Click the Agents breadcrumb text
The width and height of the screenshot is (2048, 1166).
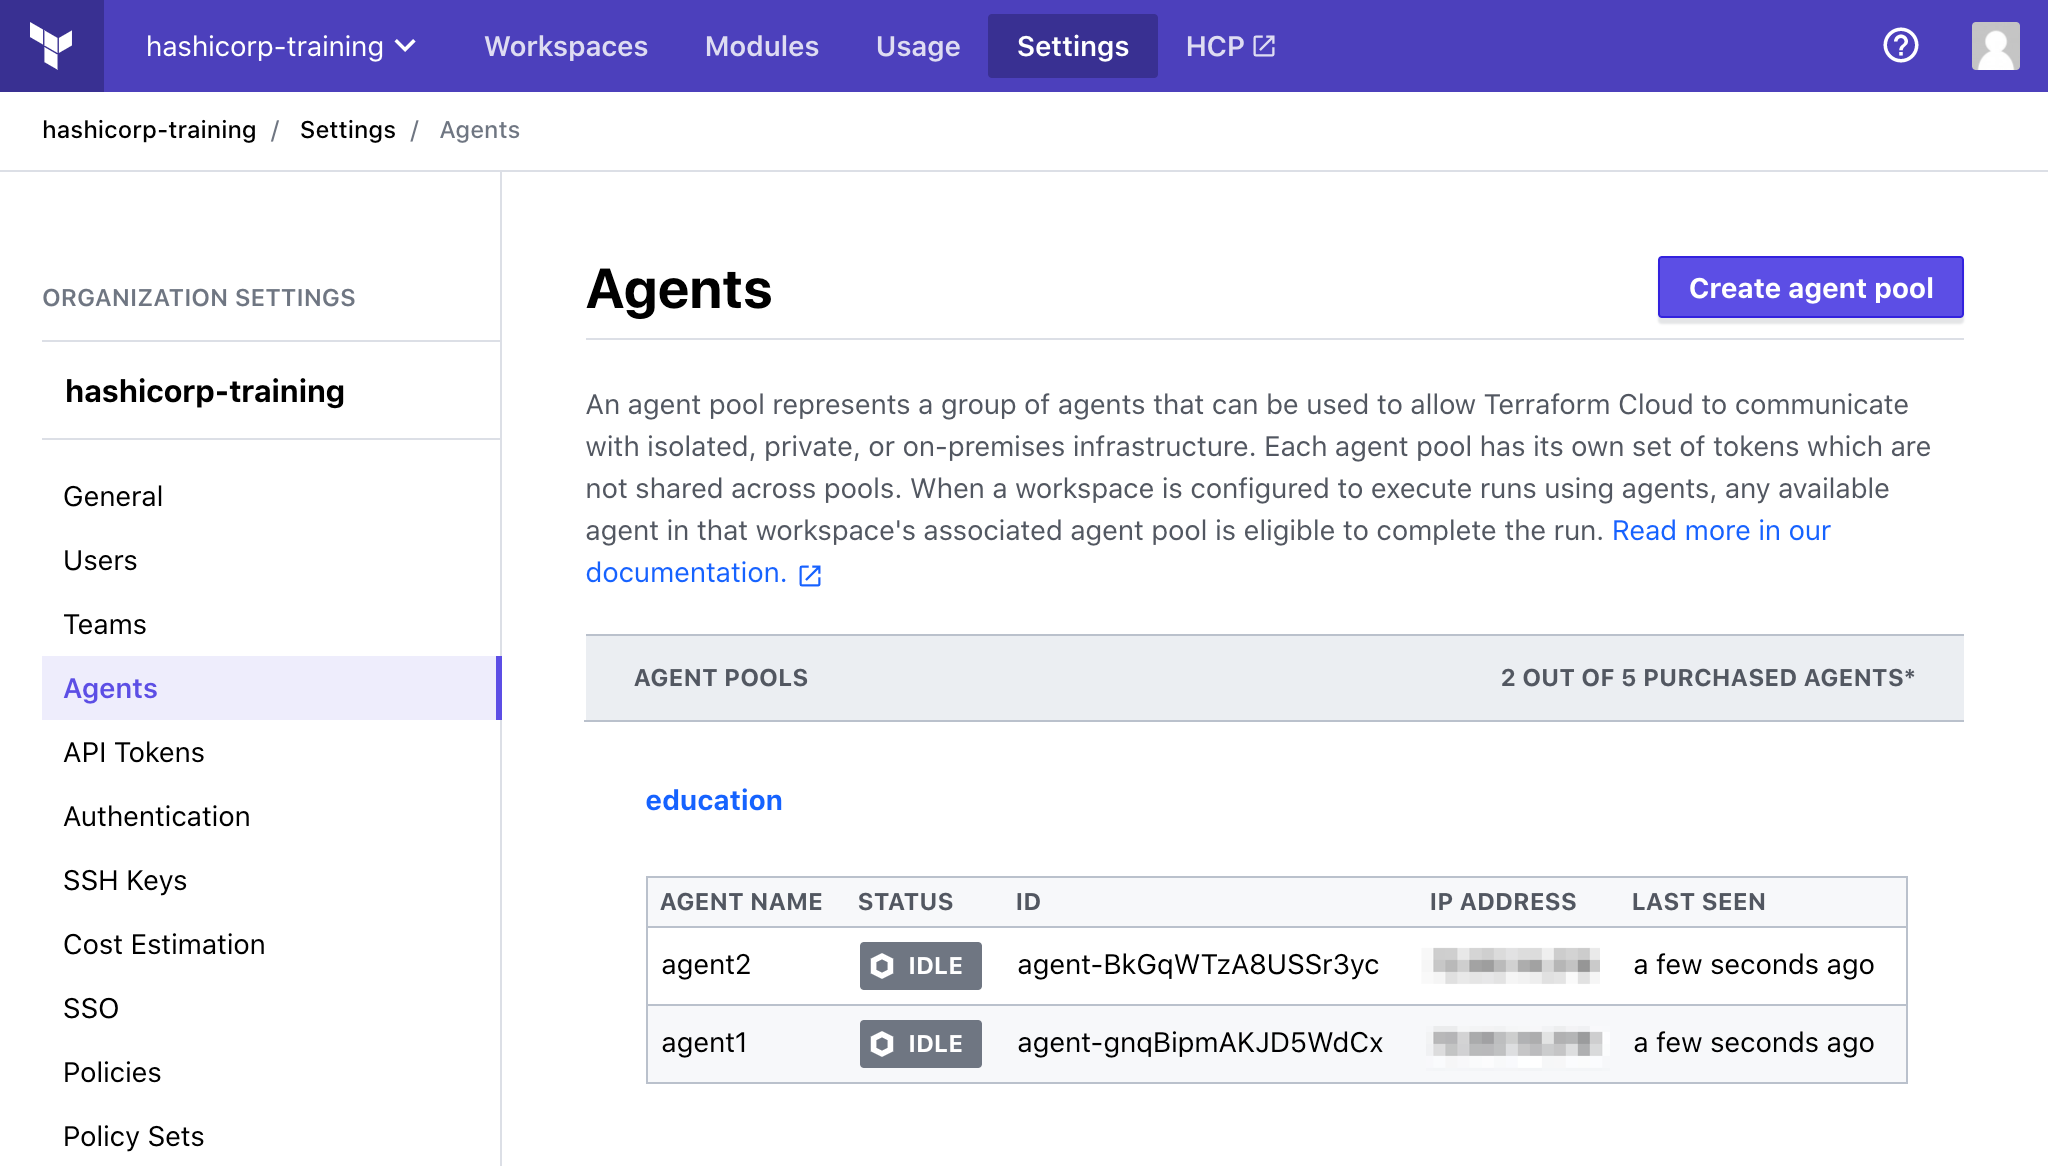pyautogui.click(x=480, y=130)
